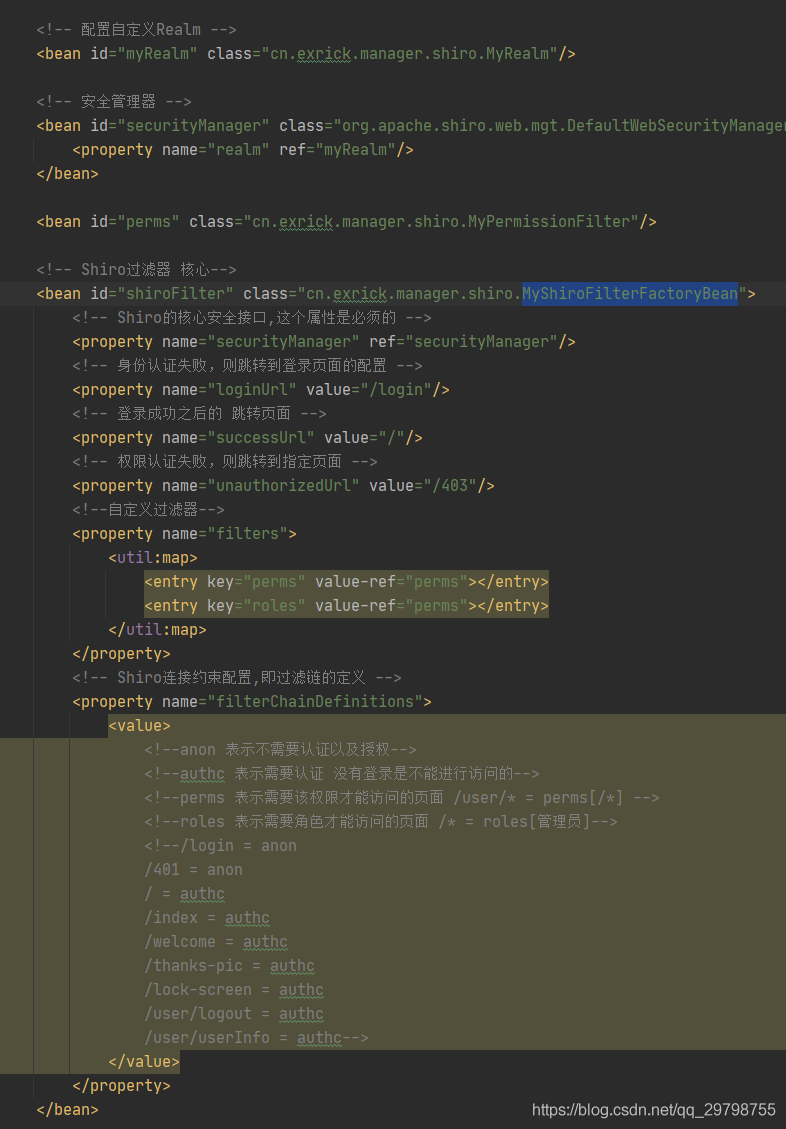This screenshot has height=1129, width=786.
Task: Click the comment about 身份认证失败 redirect to login
Action: point(247,366)
